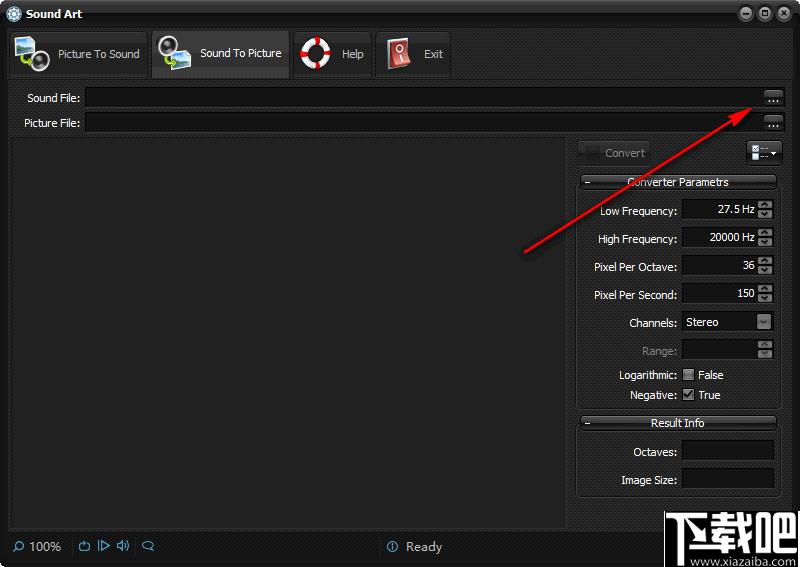The image size is (800, 567).
Task: Click the High Frequency value field
Action: (x=719, y=237)
